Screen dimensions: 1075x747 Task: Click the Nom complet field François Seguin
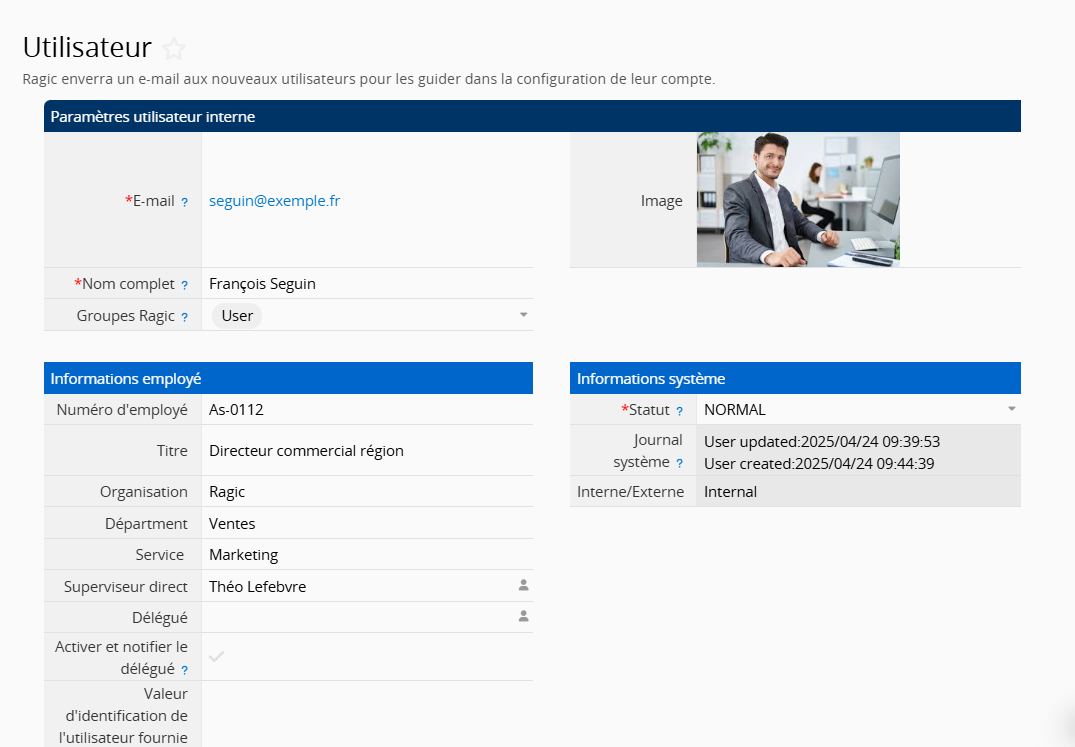pos(262,283)
